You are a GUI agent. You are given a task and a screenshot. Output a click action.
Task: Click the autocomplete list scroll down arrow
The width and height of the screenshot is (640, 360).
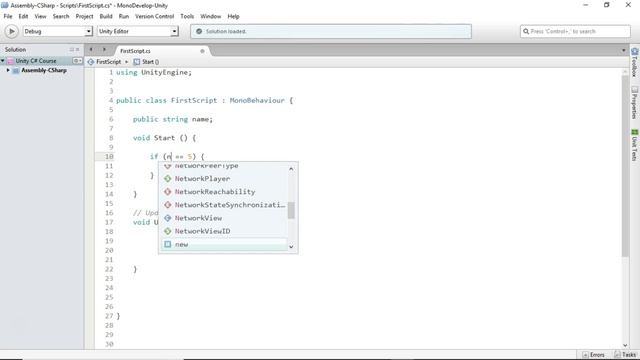point(291,247)
